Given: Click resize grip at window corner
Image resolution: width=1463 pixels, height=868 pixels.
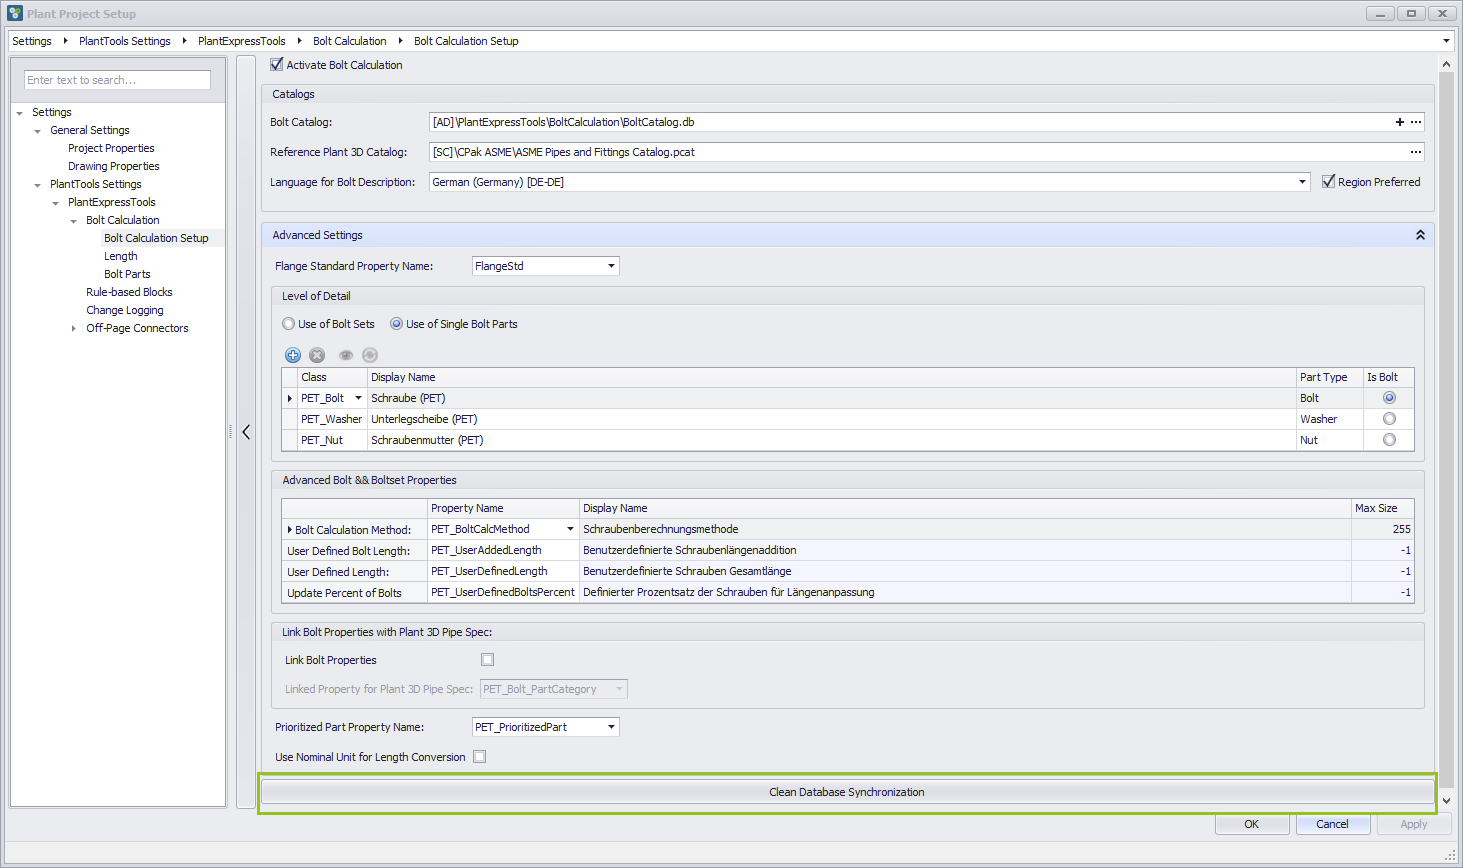Looking at the screenshot, I should click(x=1450, y=855).
